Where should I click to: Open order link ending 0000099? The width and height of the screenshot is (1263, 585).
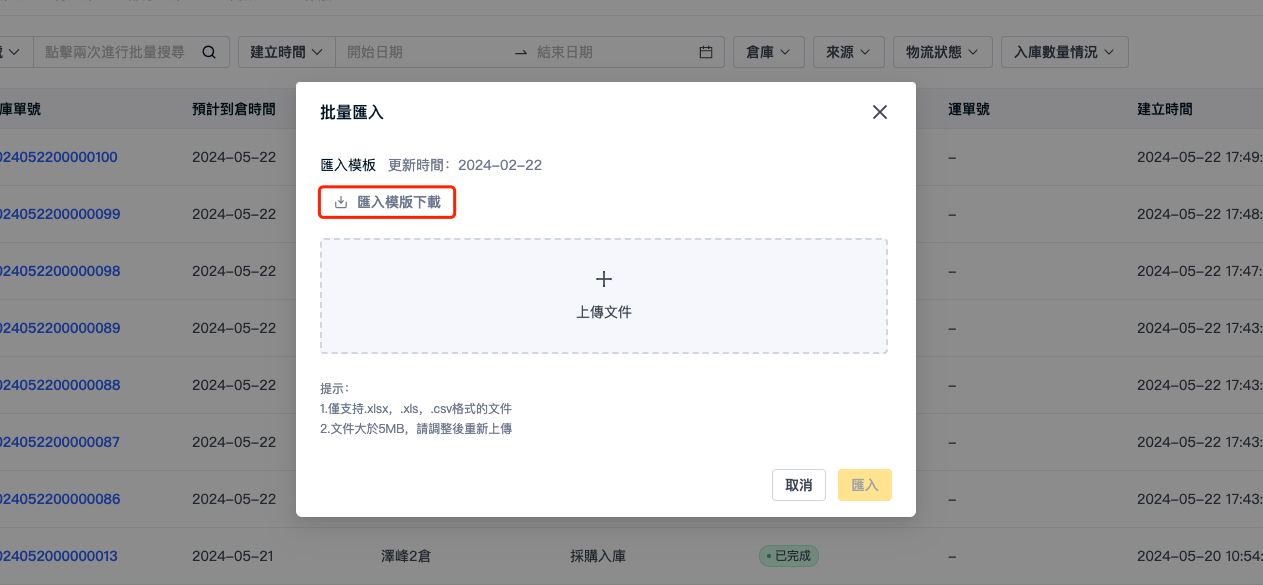(60, 214)
